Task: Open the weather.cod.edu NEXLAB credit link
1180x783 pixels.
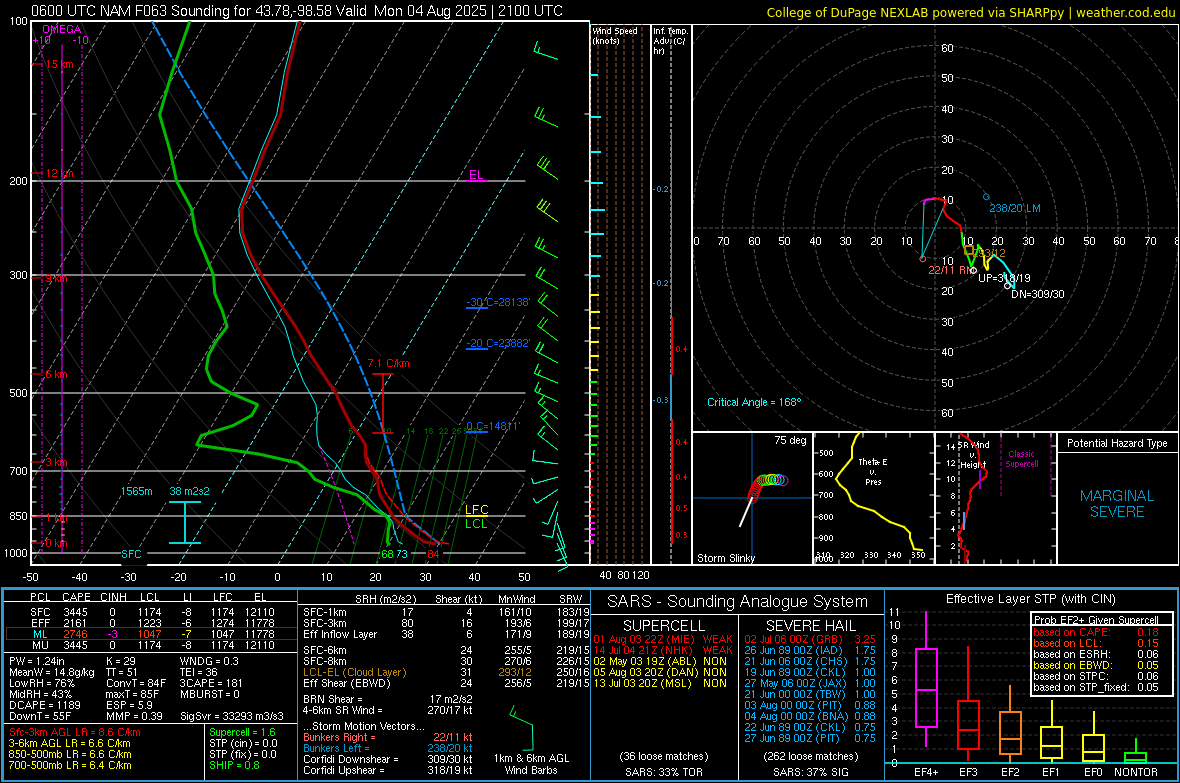Action: (970, 12)
